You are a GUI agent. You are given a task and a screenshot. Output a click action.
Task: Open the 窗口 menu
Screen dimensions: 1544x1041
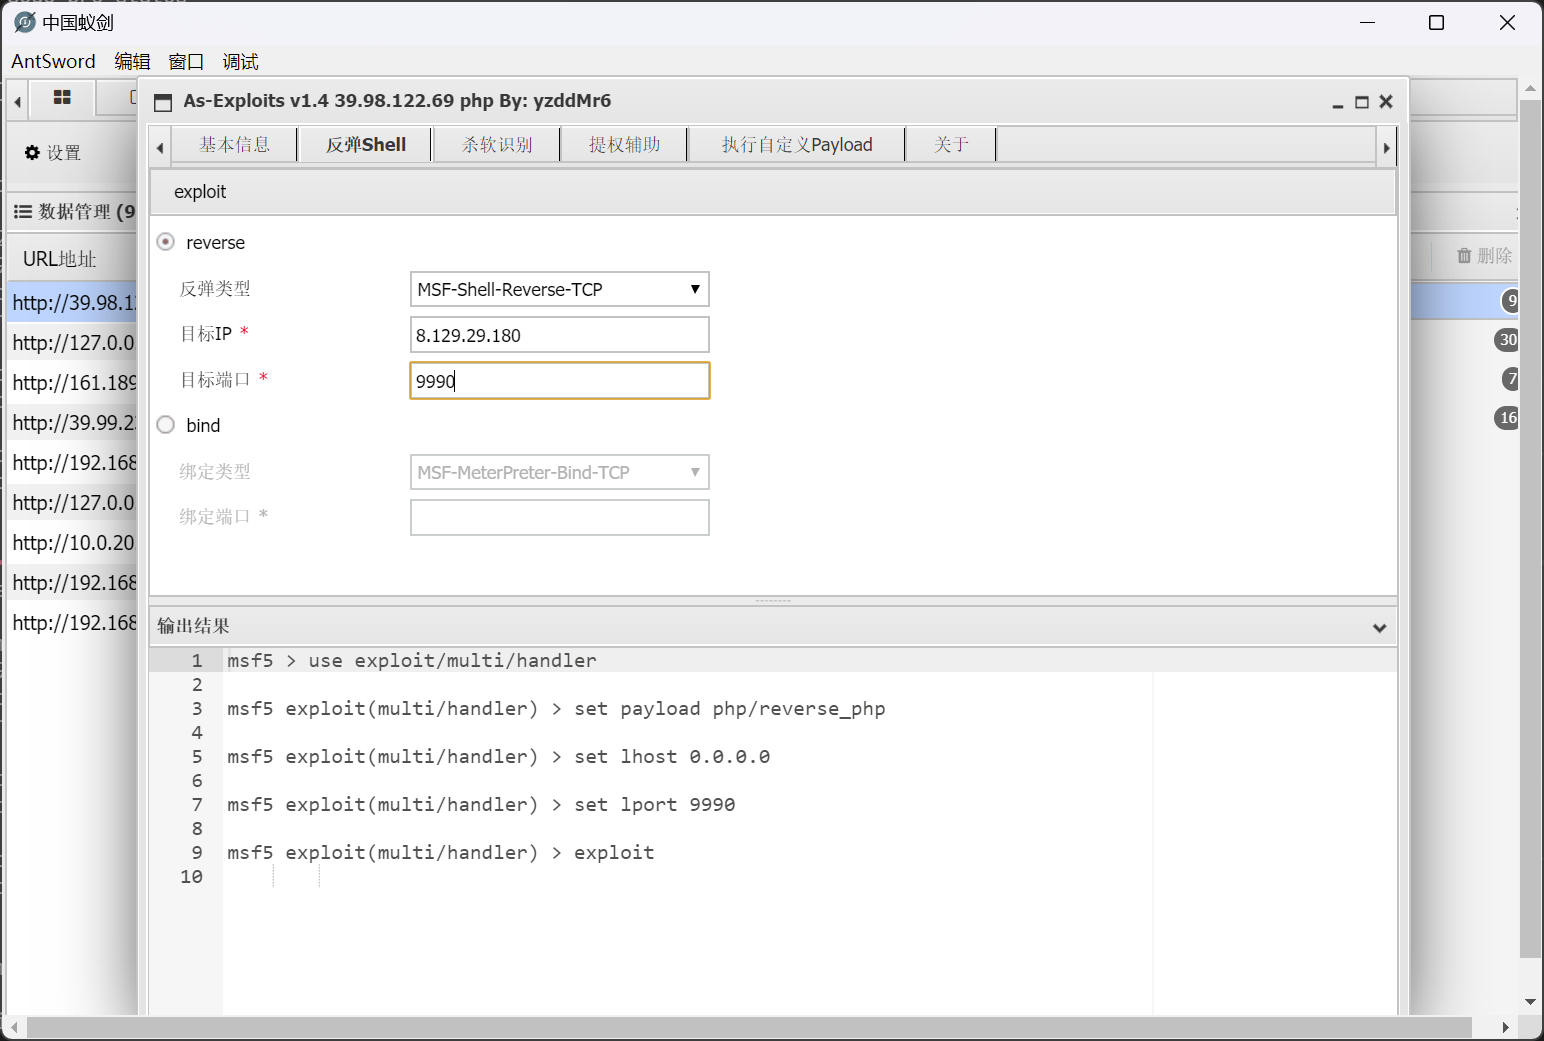coord(186,61)
